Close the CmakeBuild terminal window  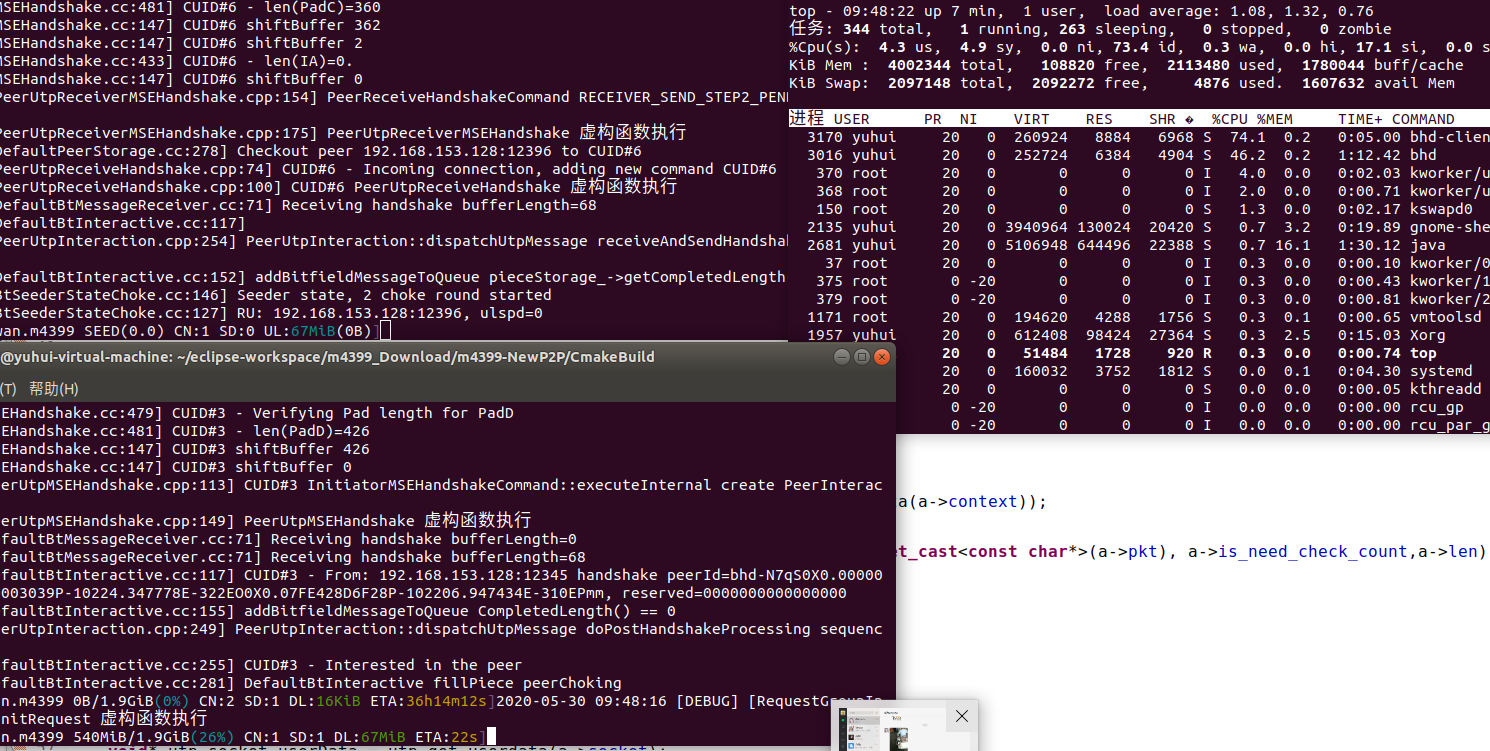coord(882,357)
